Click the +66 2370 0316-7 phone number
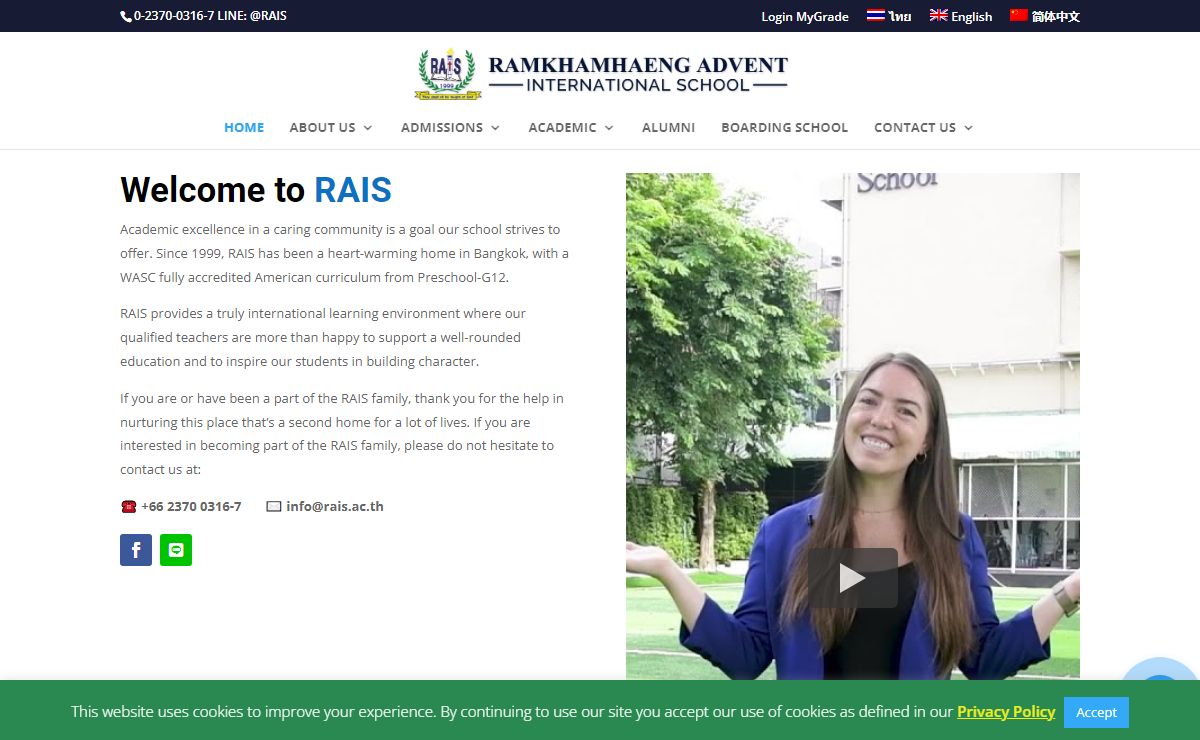The image size is (1200, 740). (191, 506)
